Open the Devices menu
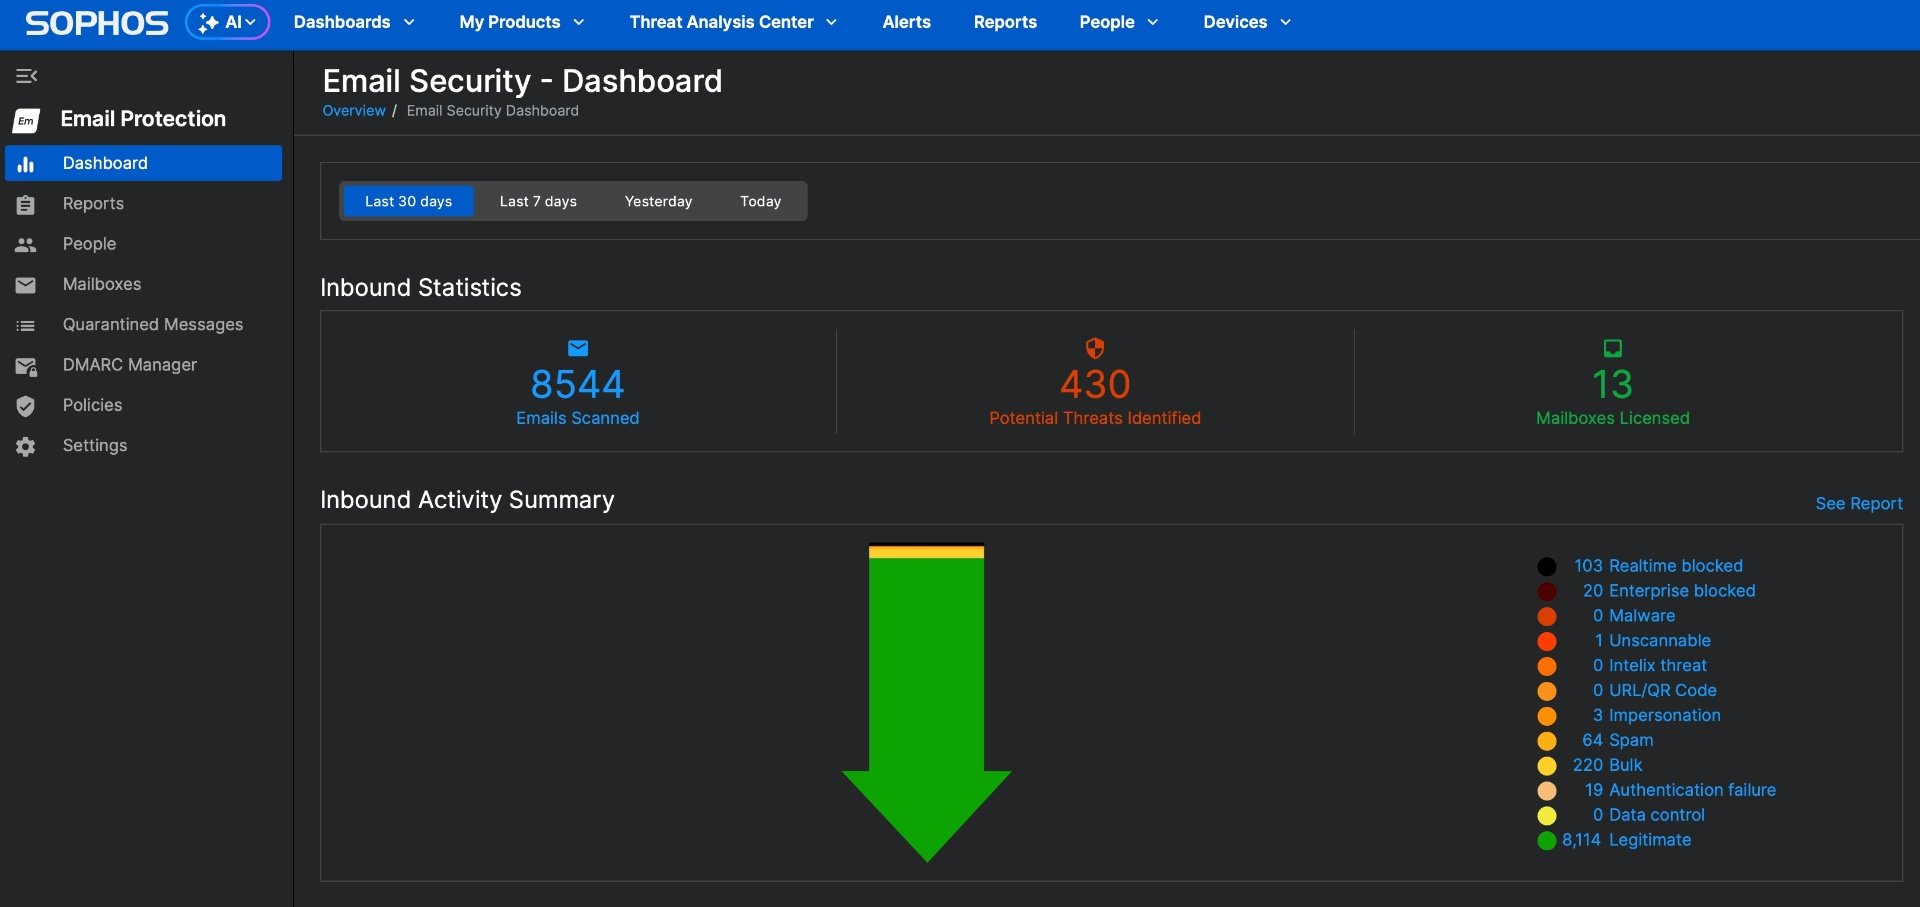The image size is (1920, 907). point(1245,22)
